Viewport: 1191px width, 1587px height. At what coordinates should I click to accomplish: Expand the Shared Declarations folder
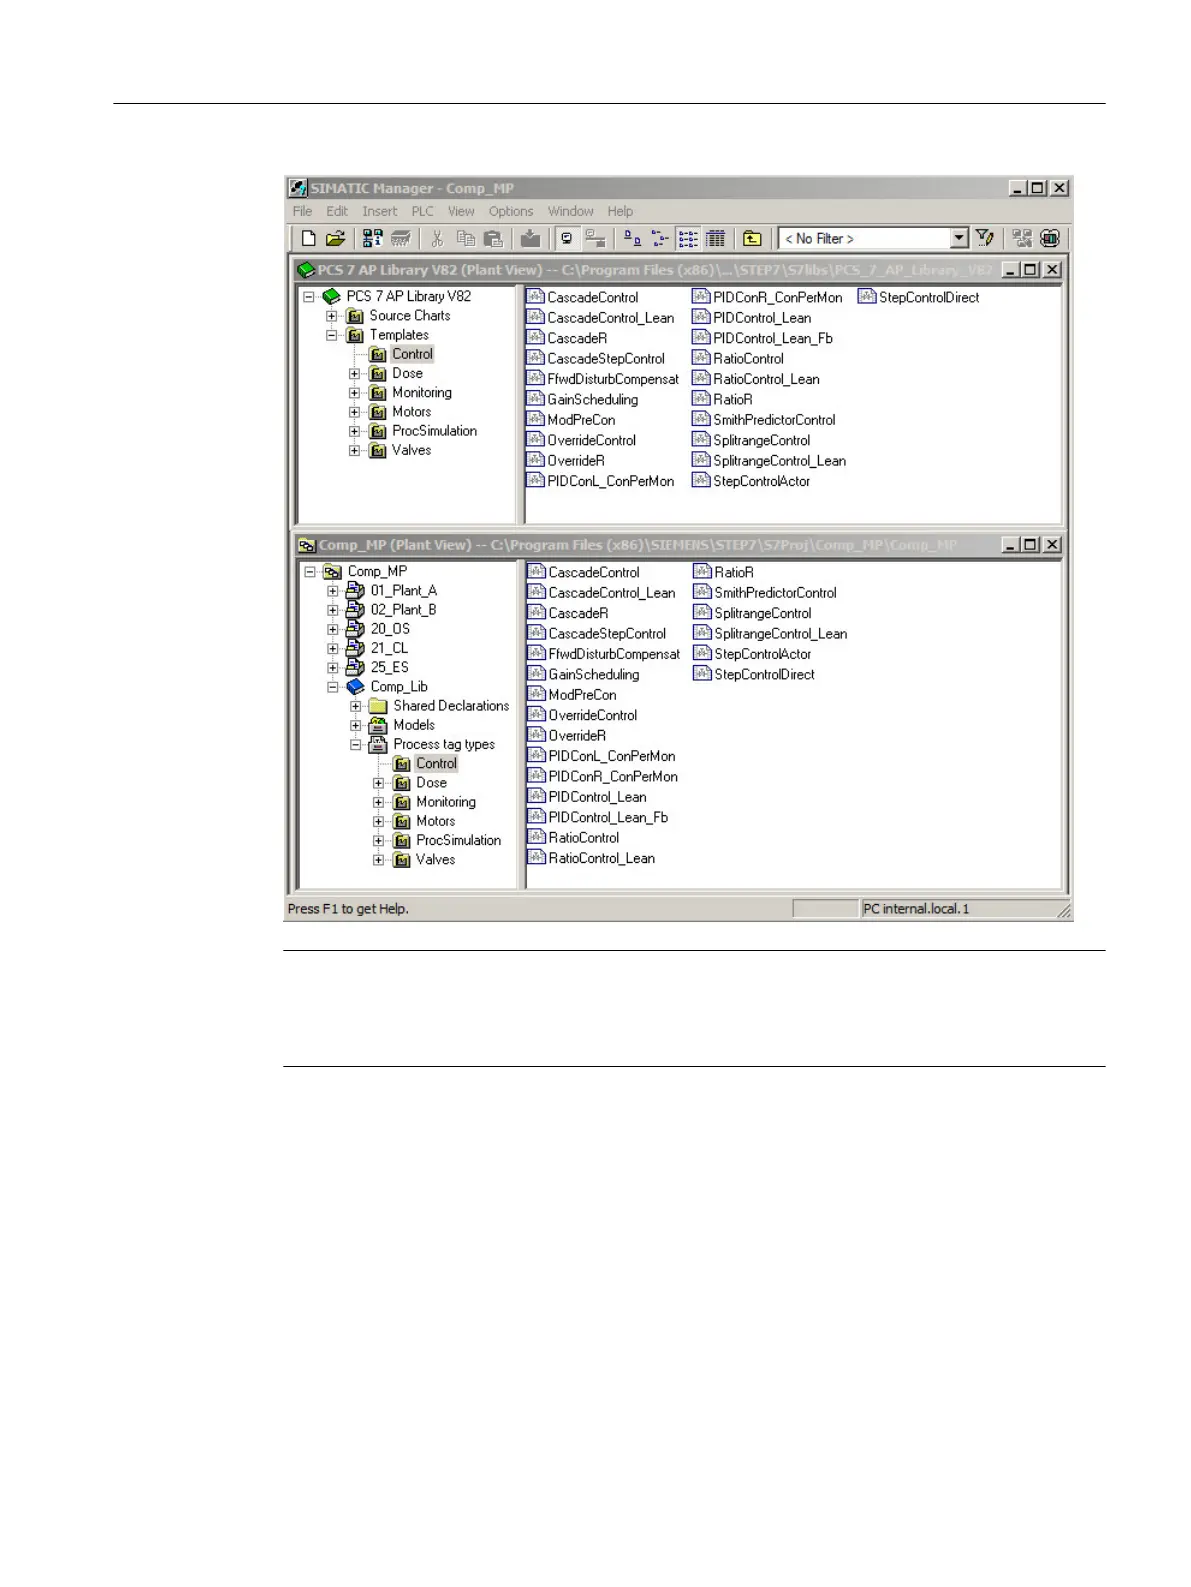pos(356,706)
